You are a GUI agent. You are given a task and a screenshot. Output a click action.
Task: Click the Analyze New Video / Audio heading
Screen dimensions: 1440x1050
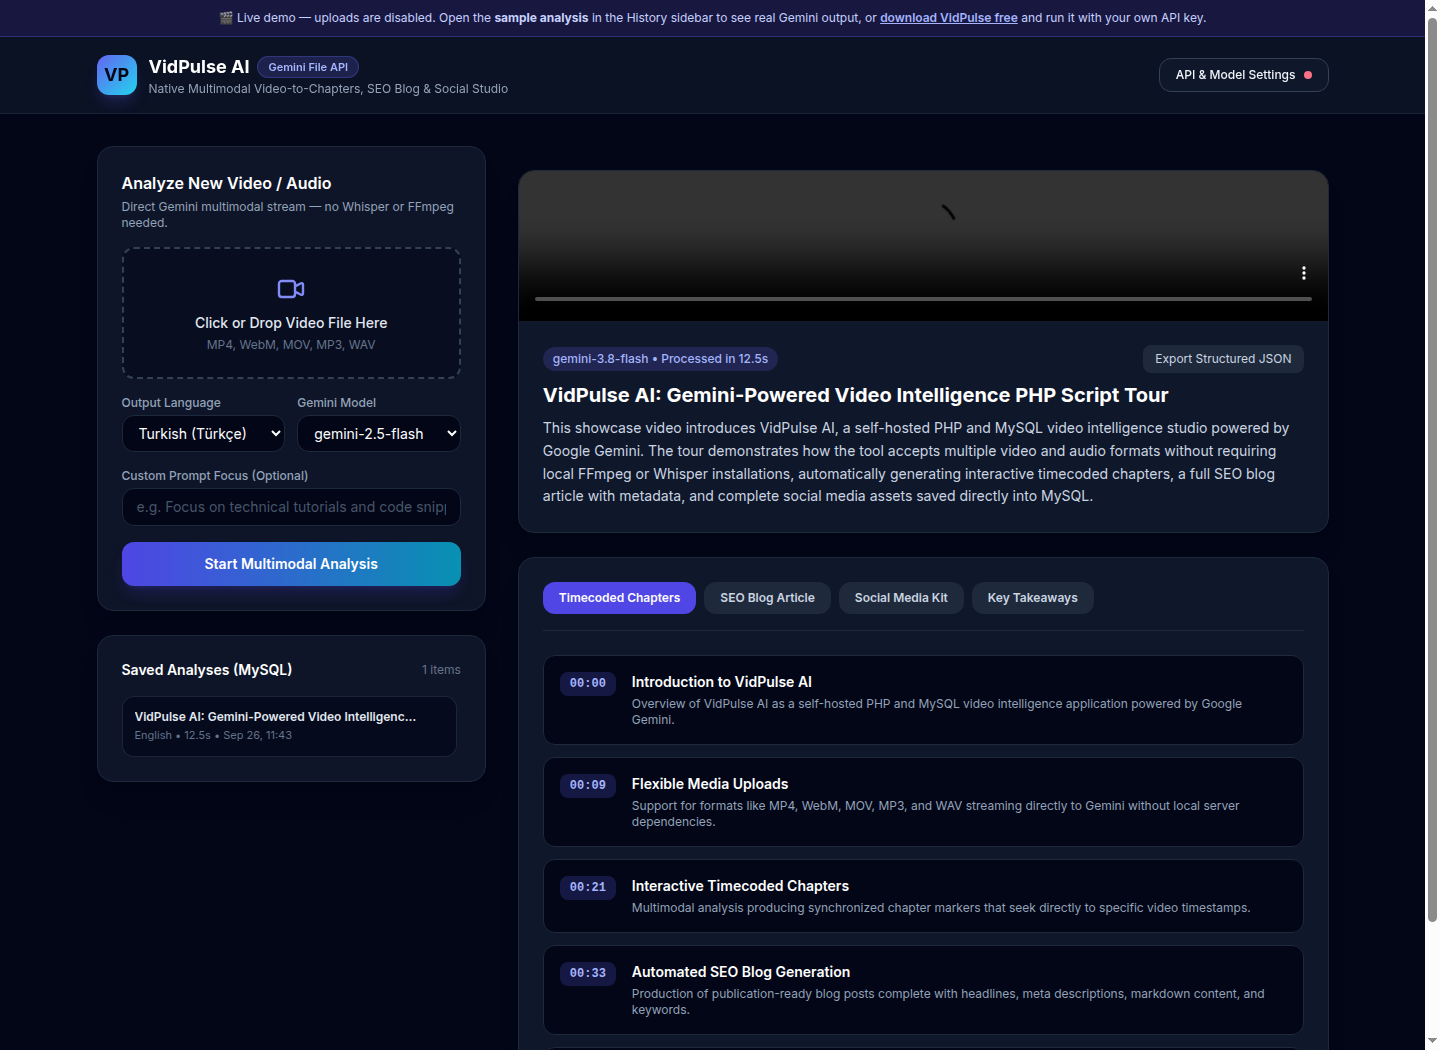(226, 183)
